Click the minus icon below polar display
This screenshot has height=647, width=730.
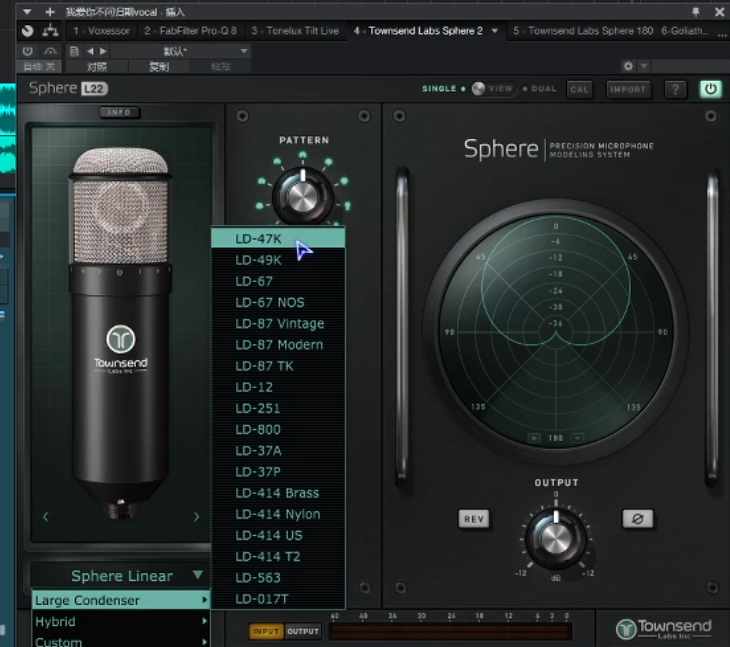[578, 438]
